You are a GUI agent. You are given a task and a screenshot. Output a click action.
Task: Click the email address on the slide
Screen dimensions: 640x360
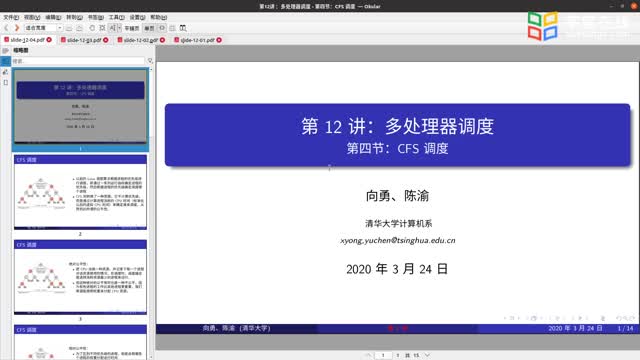[x=398, y=240]
